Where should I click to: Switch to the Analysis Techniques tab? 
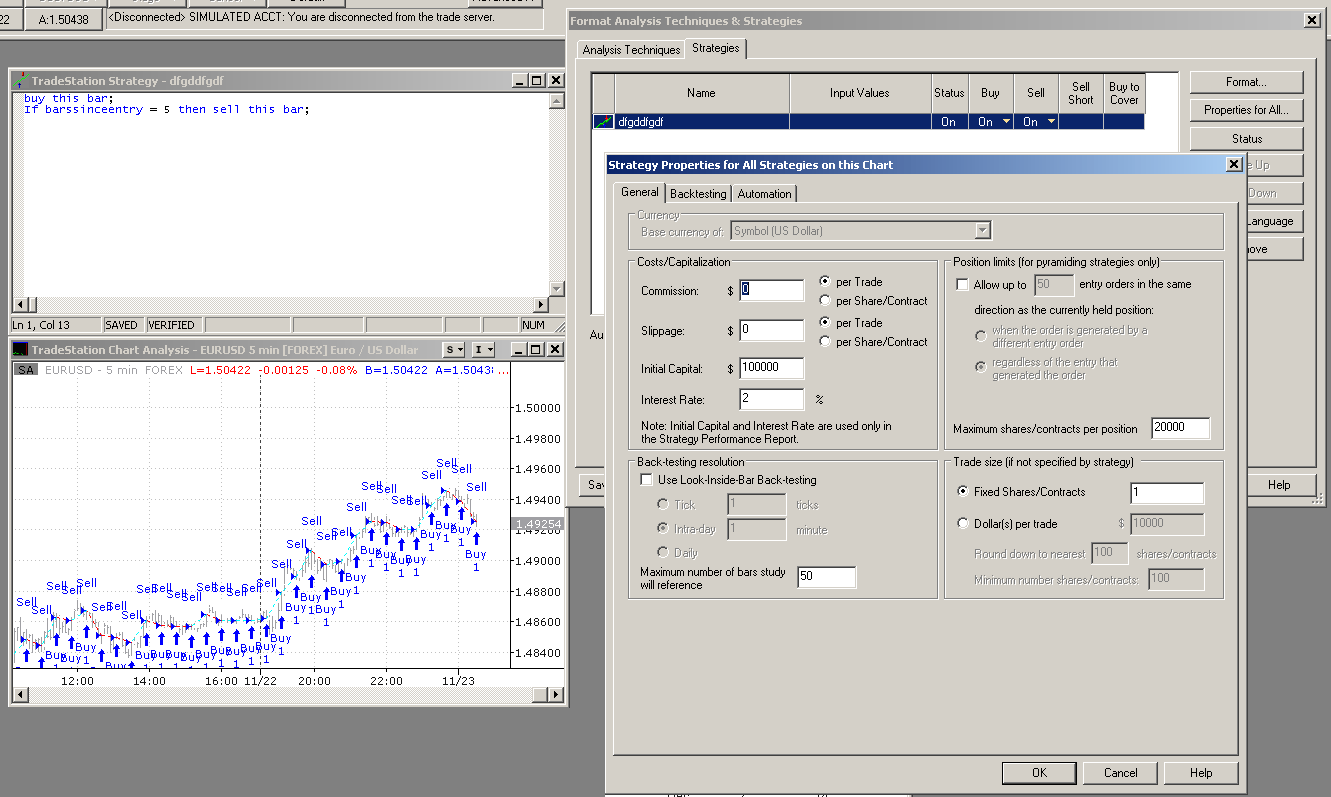click(631, 50)
